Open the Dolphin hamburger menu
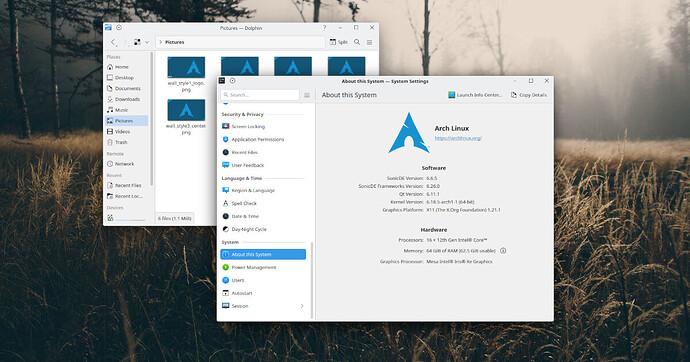Screen dimensions: 690x362 [x=370, y=42]
